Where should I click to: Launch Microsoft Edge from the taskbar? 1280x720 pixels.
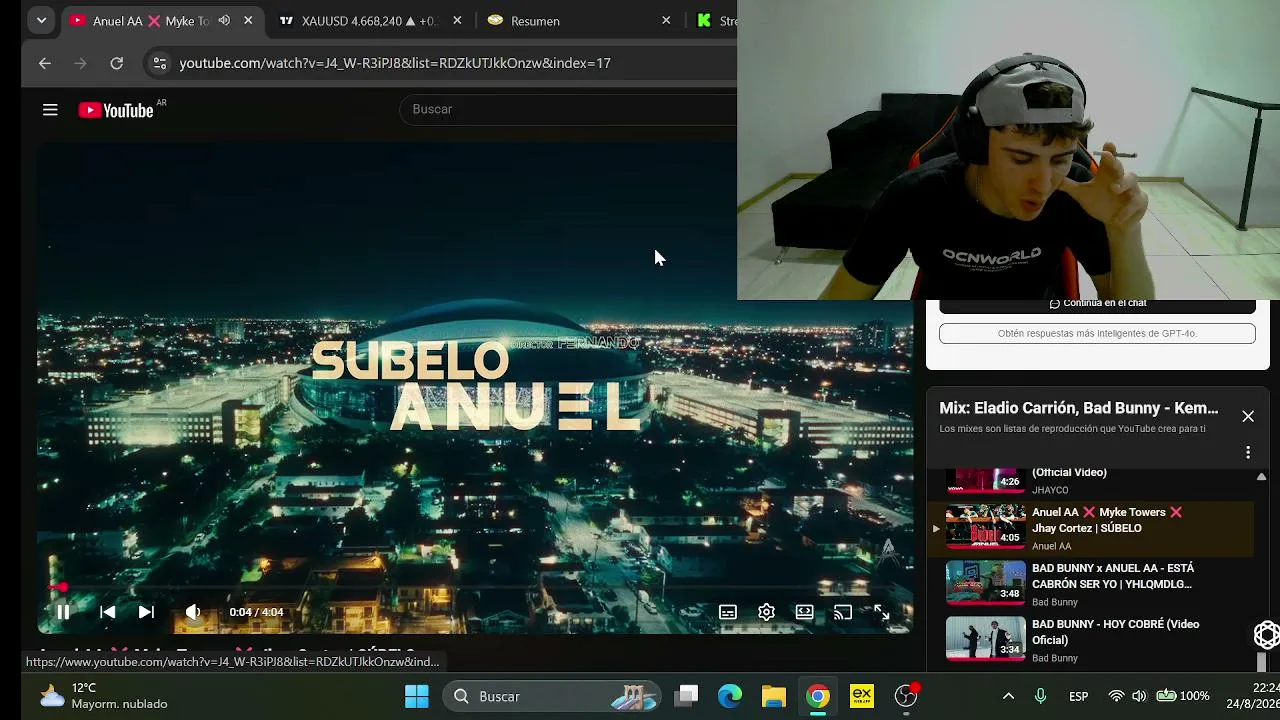point(730,696)
